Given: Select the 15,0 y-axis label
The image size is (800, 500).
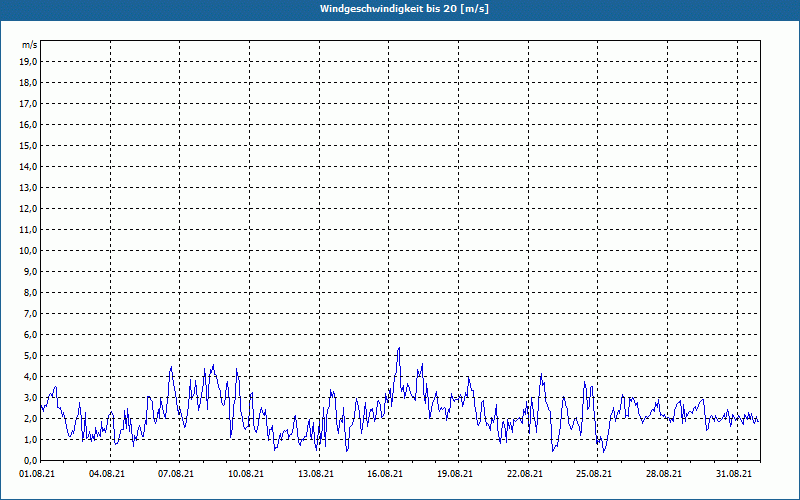Looking at the screenshot, I should (28, 145).
